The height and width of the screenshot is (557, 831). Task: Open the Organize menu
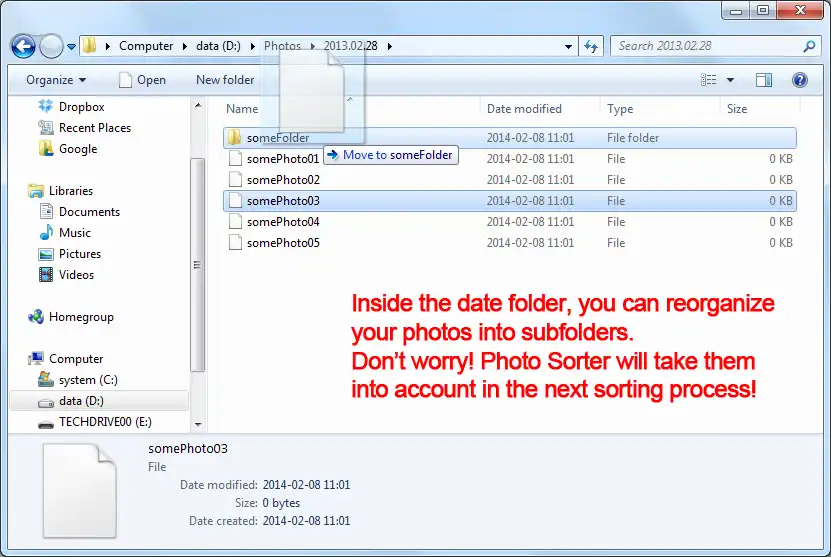click(x=56, y=80)
